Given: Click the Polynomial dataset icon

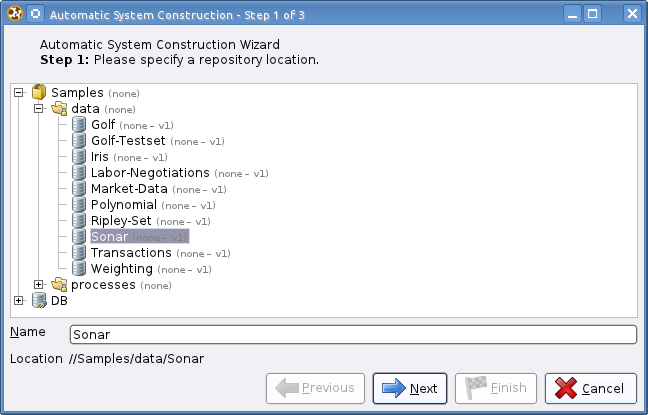Looking at the screenshot, I should 79,205.
